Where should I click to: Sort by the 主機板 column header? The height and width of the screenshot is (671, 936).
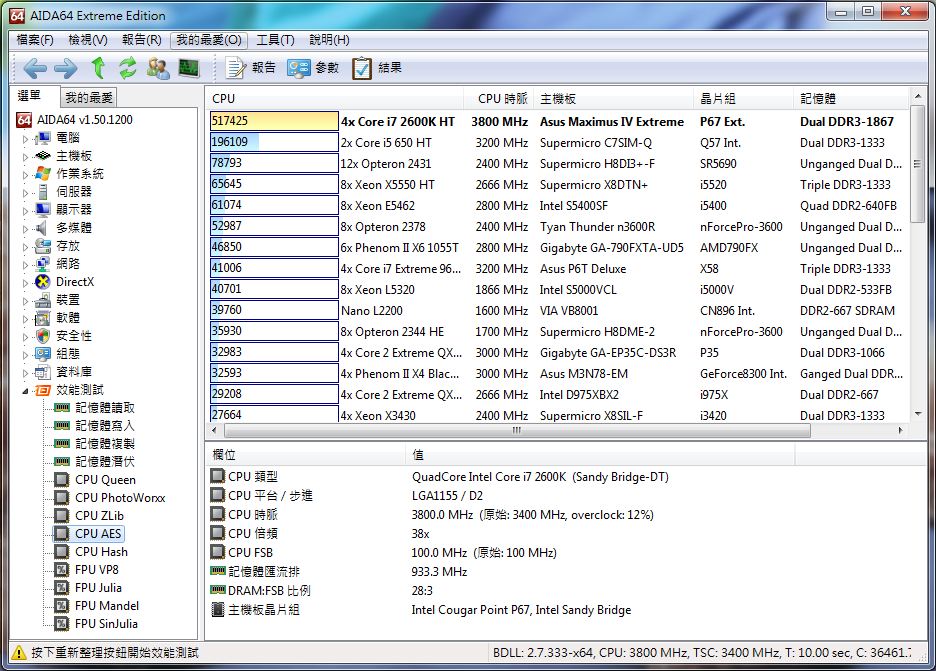tap(615, 99)
